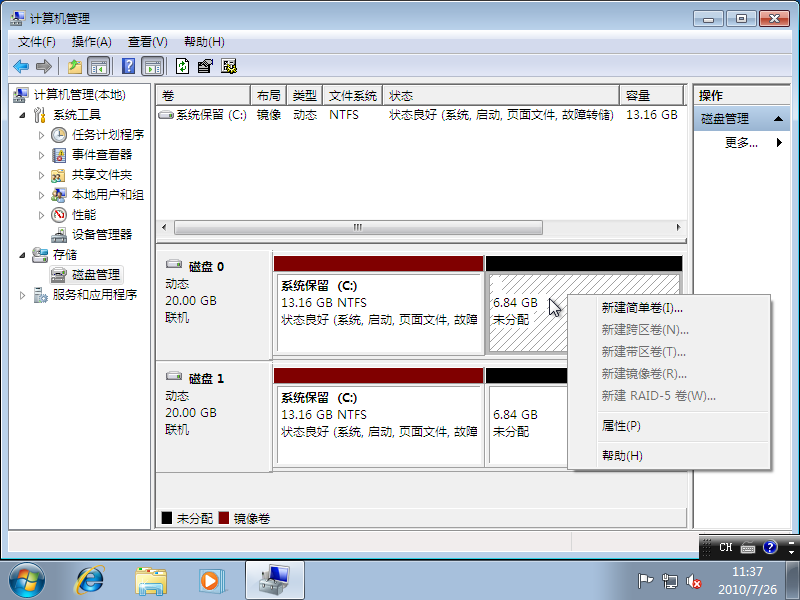Screen dimensions: 800x600
Task: Click the horizontal scrollbar thumb in volume list
Action: (358, 228)
